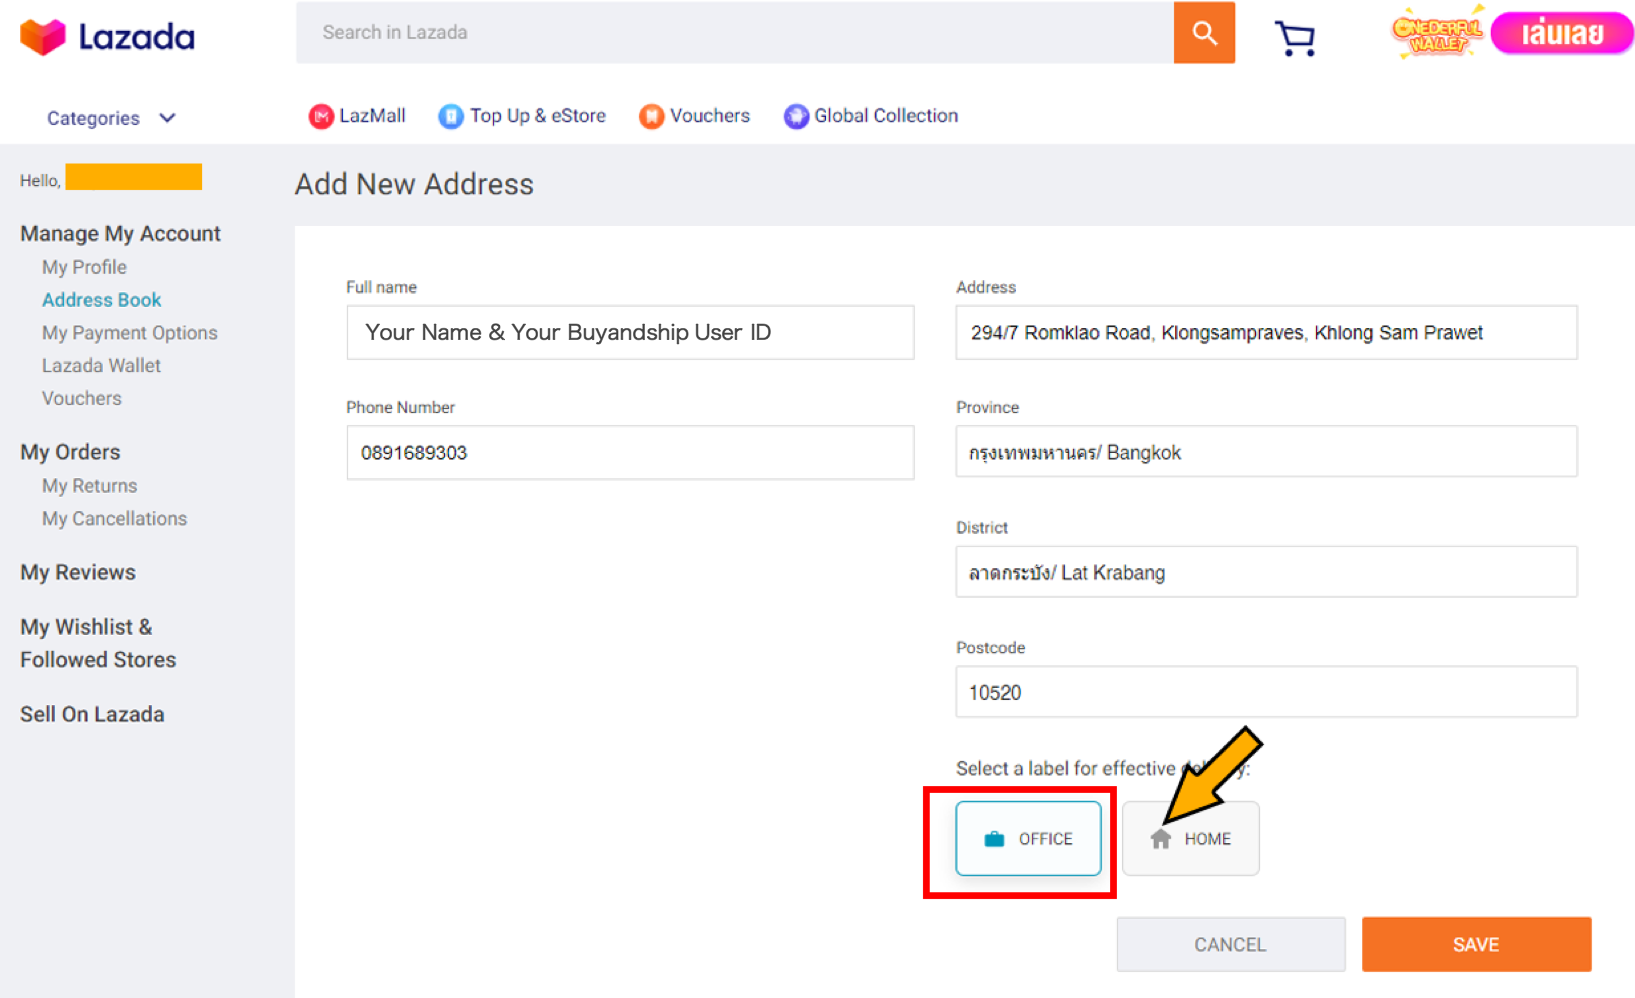Viewport: 1635px width, 998px height.
Task: Click the search magnifier icon
Action: pos(1203,32)
